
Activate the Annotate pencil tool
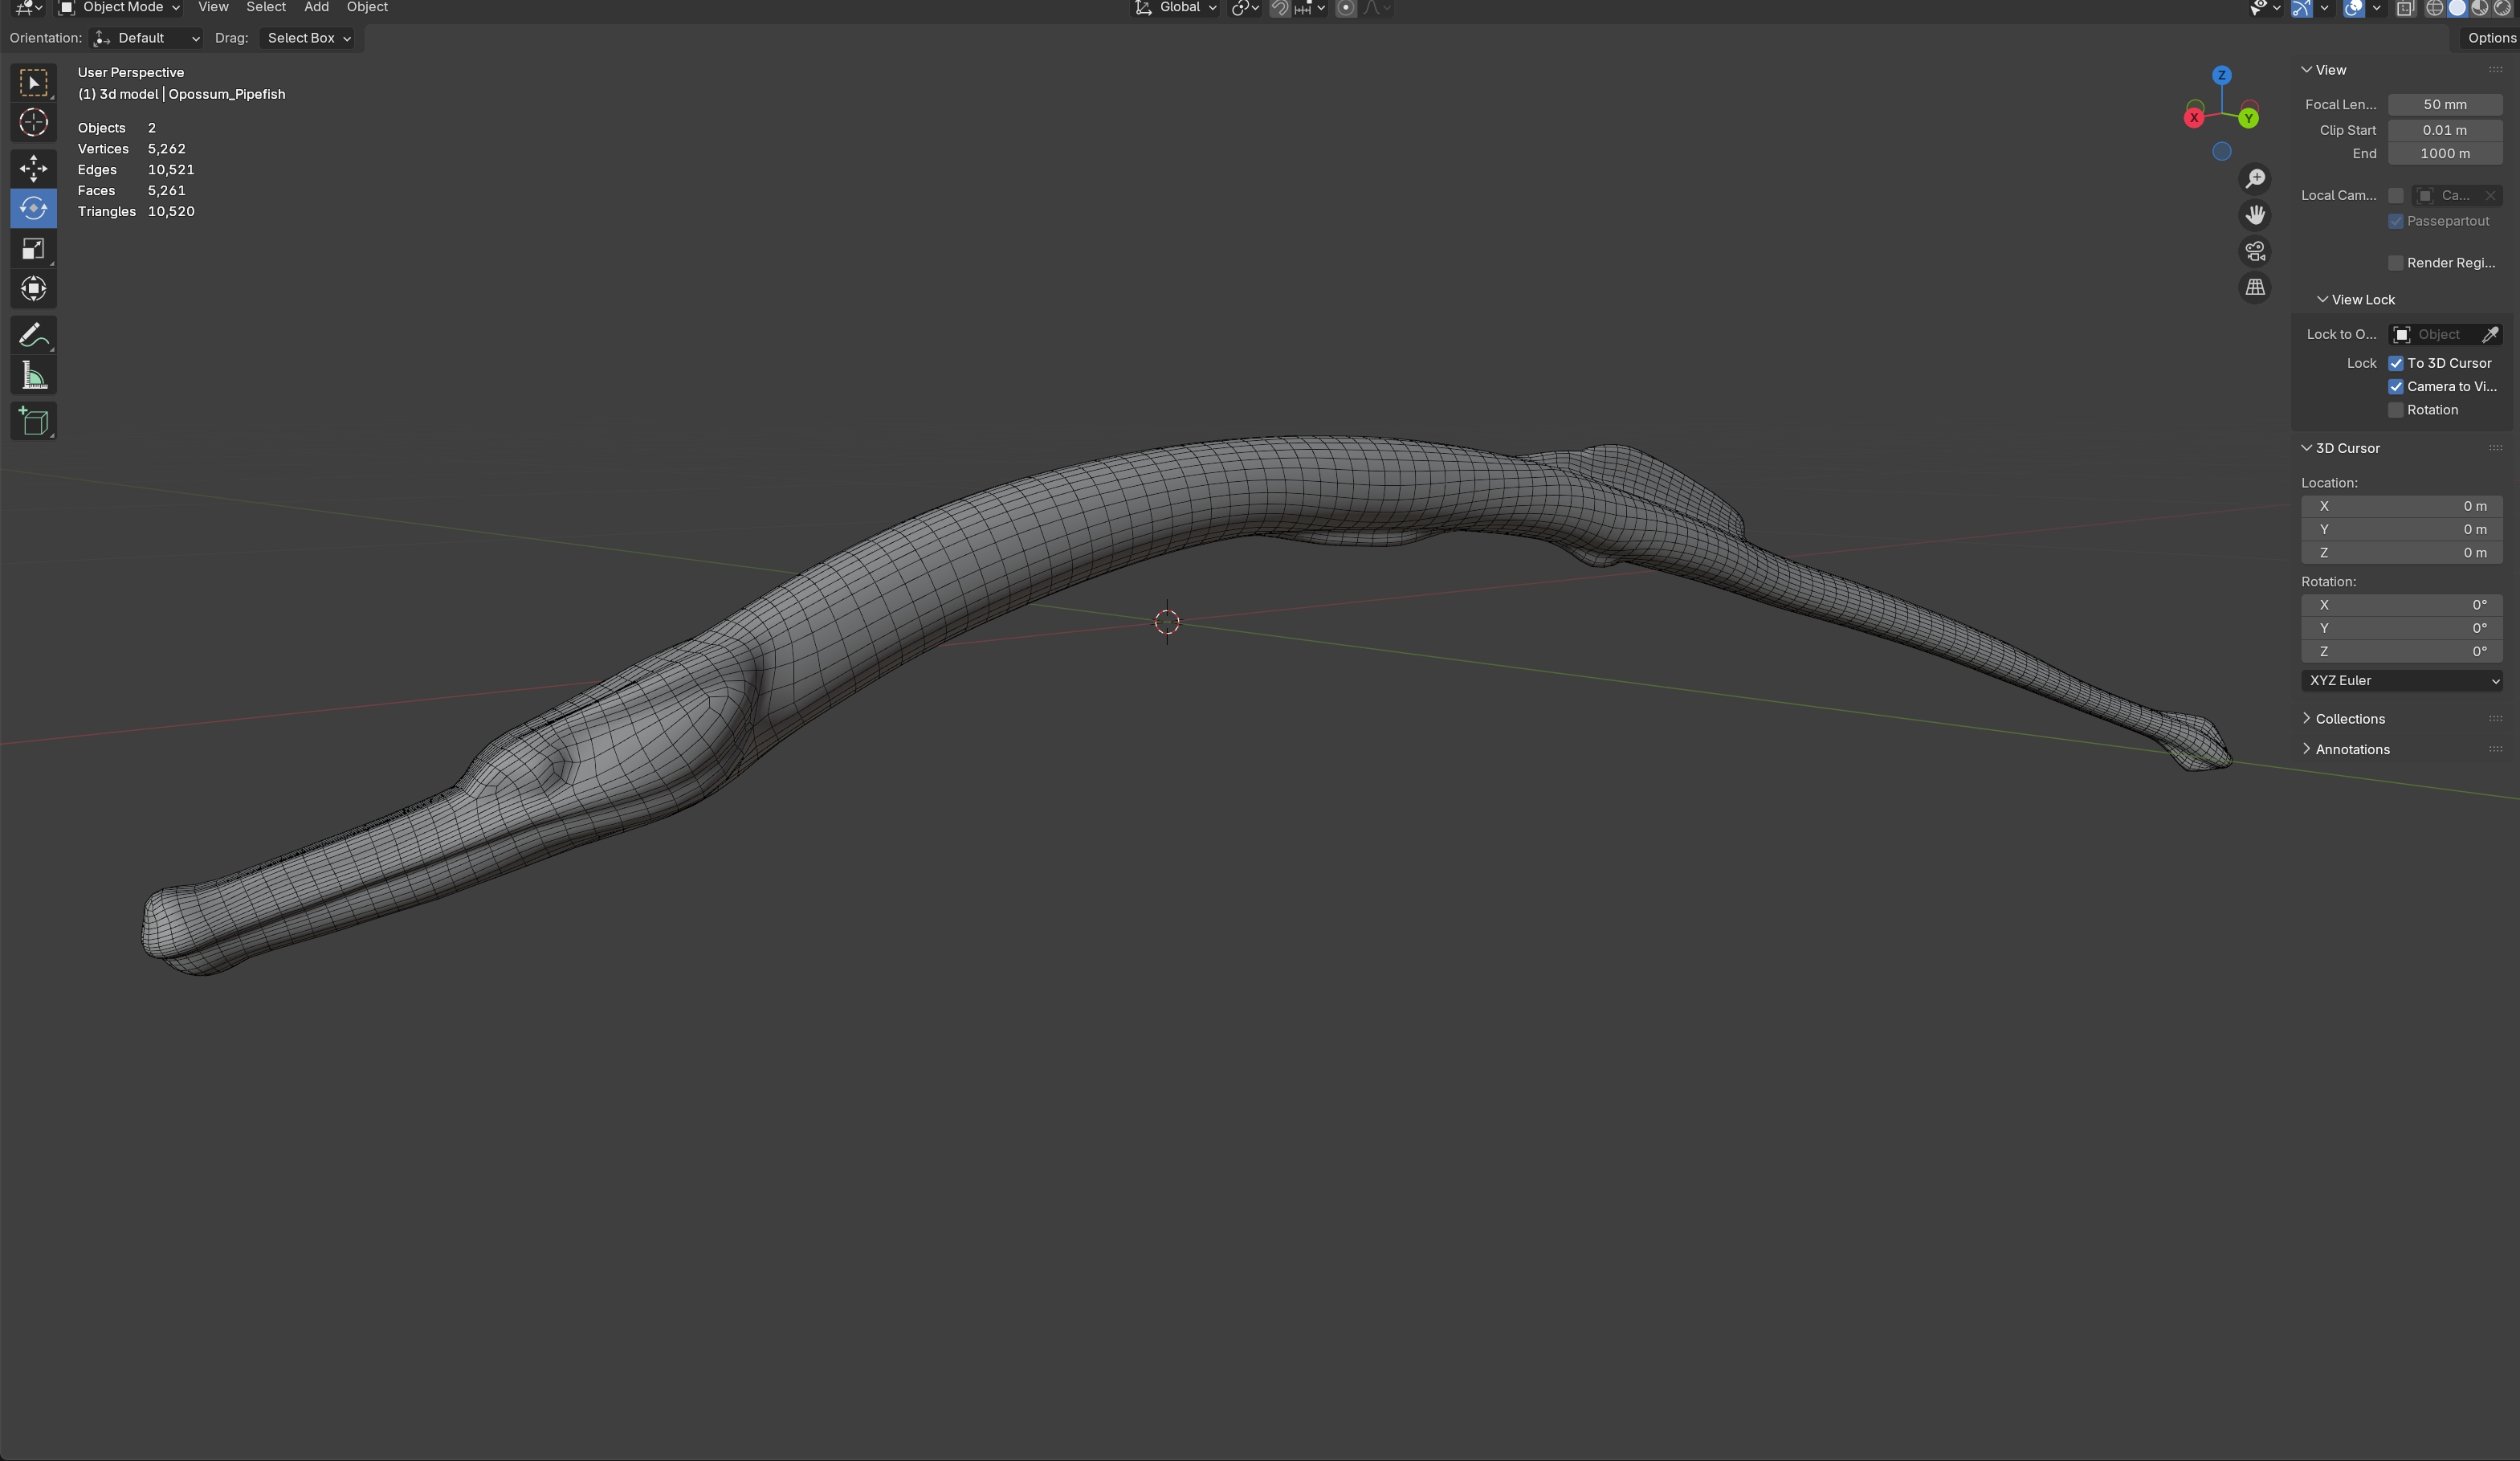33,335
